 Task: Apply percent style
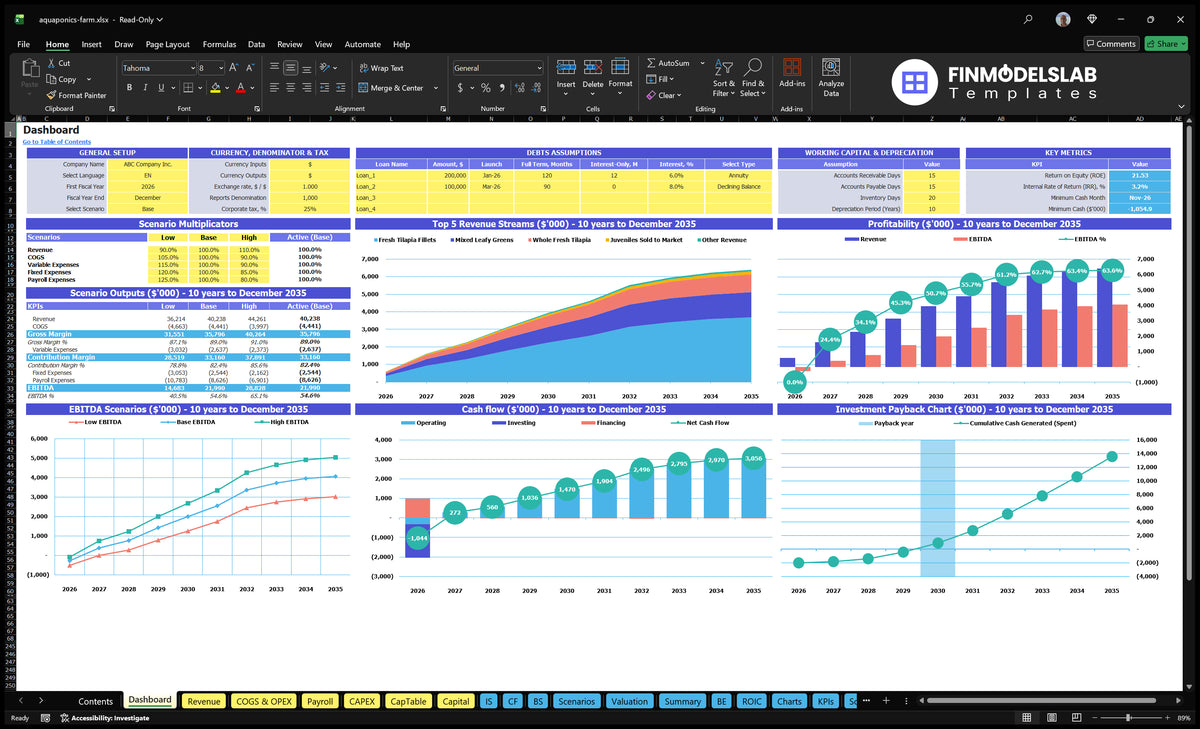coord(486,88)
